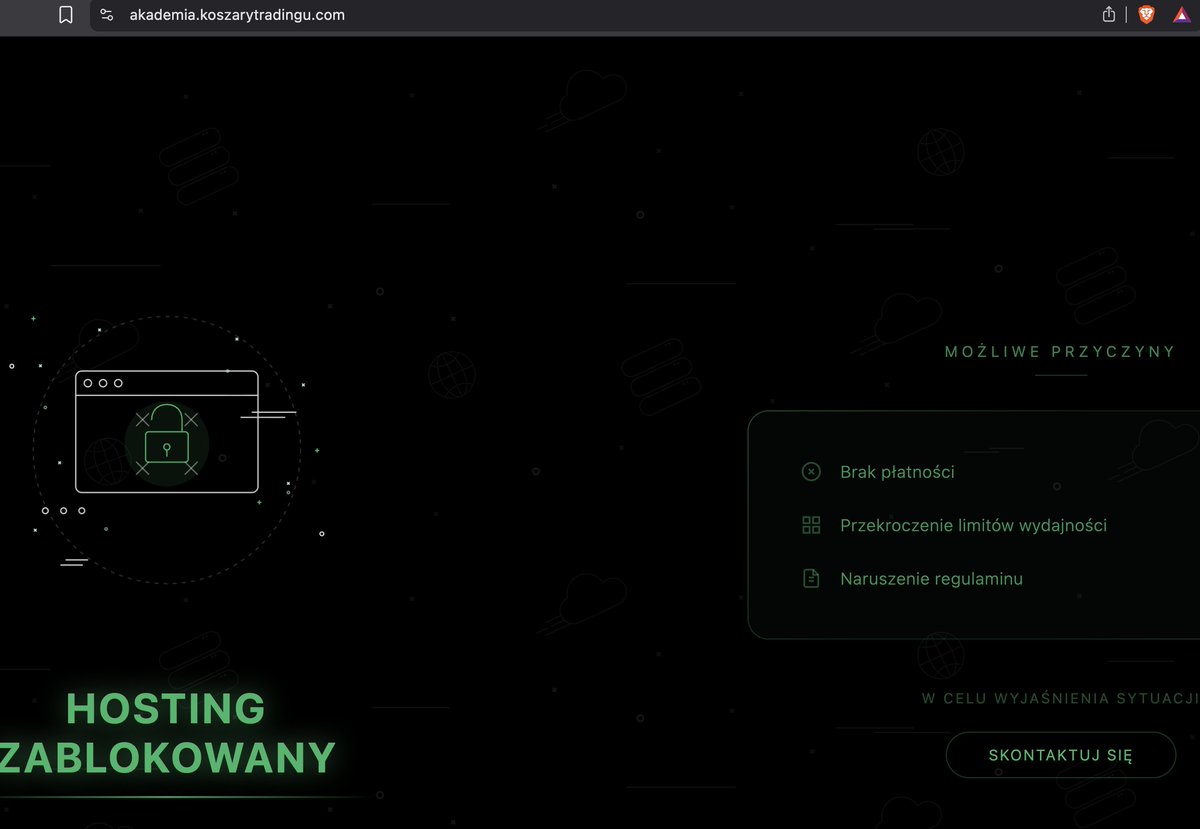Viewport: 1200px width, 829px height.
Task: Click the address bar showing akademia.koszarytradingu.com
Action: 237,15
